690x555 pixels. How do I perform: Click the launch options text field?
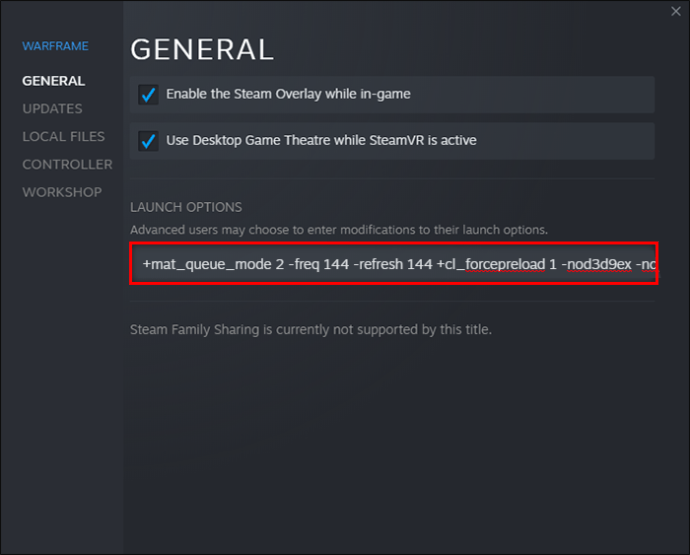coord(393,265)
